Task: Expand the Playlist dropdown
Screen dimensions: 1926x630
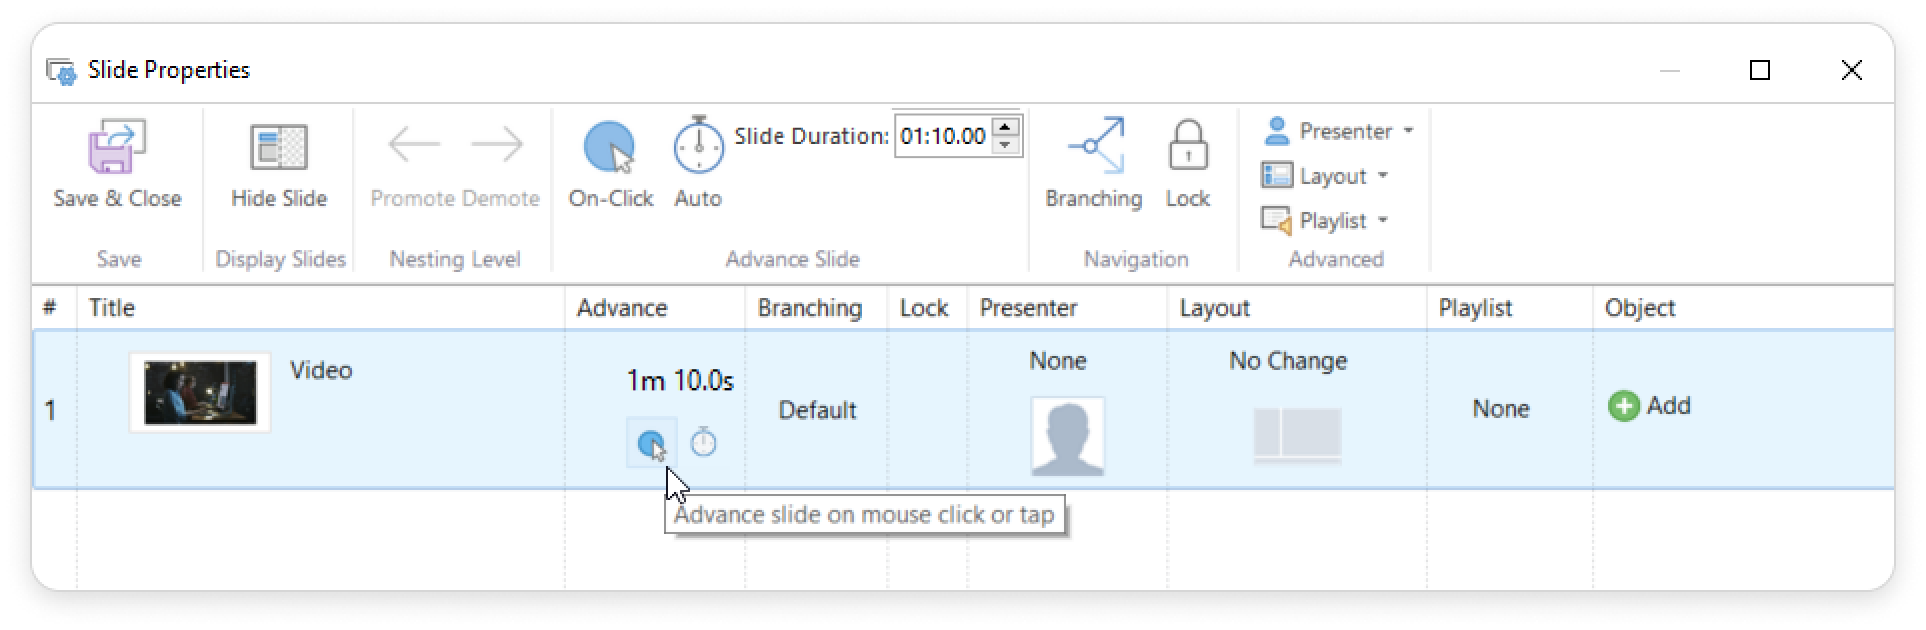Action: 1326,221
